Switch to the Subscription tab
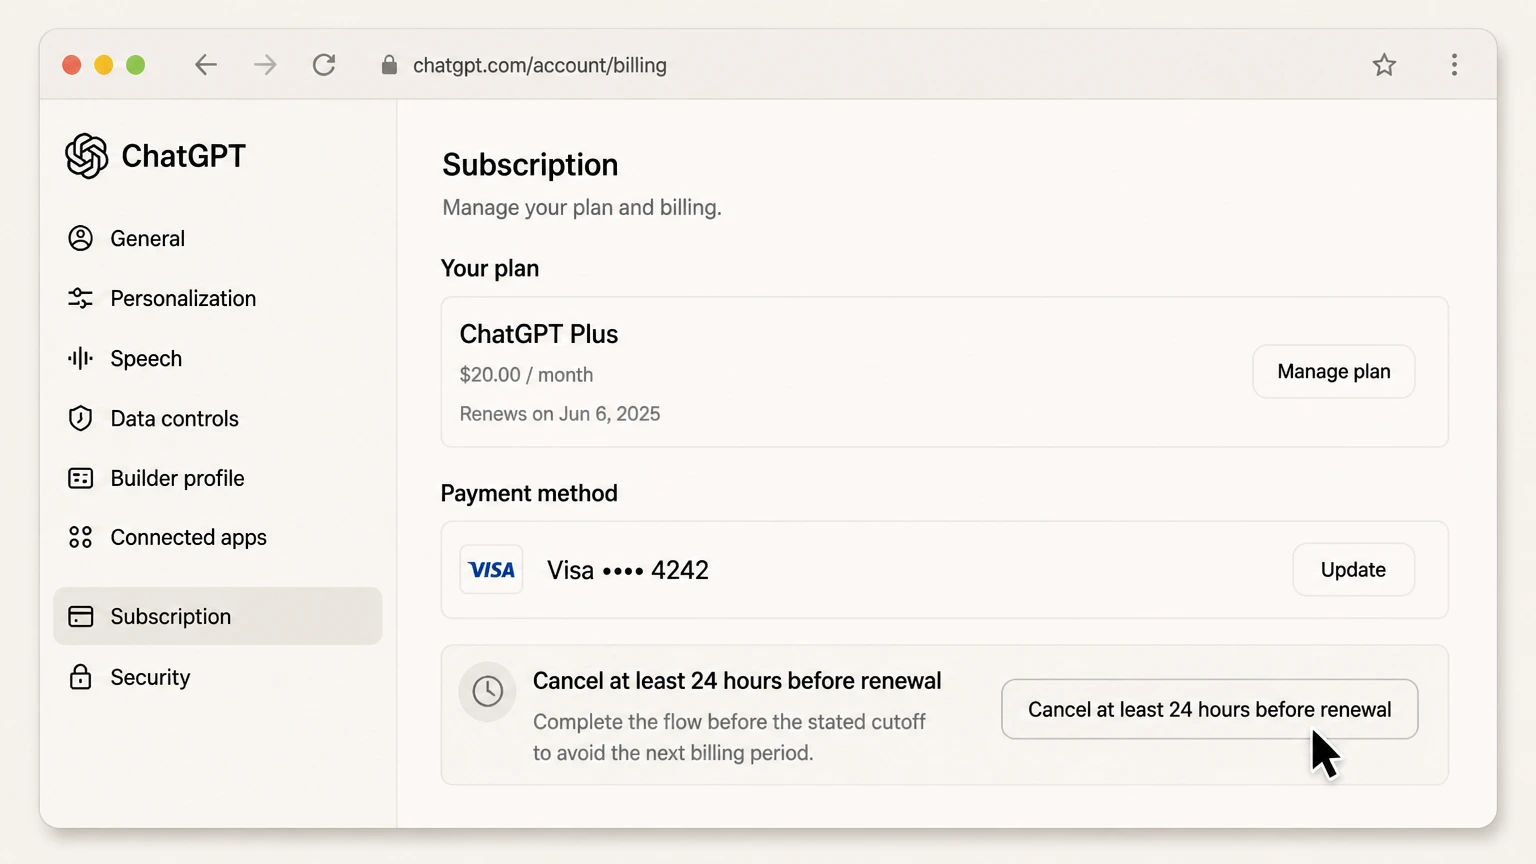The height and width of the screenshot is (864, 1536). pyautogui.click(x=218, y=616)
